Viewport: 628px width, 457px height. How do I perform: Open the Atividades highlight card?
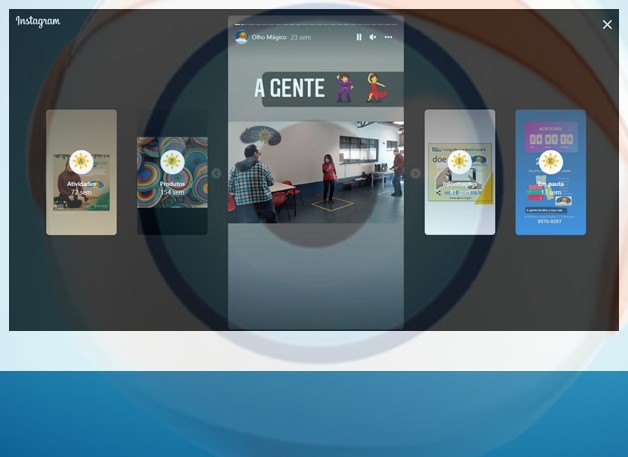pos(81,172)
